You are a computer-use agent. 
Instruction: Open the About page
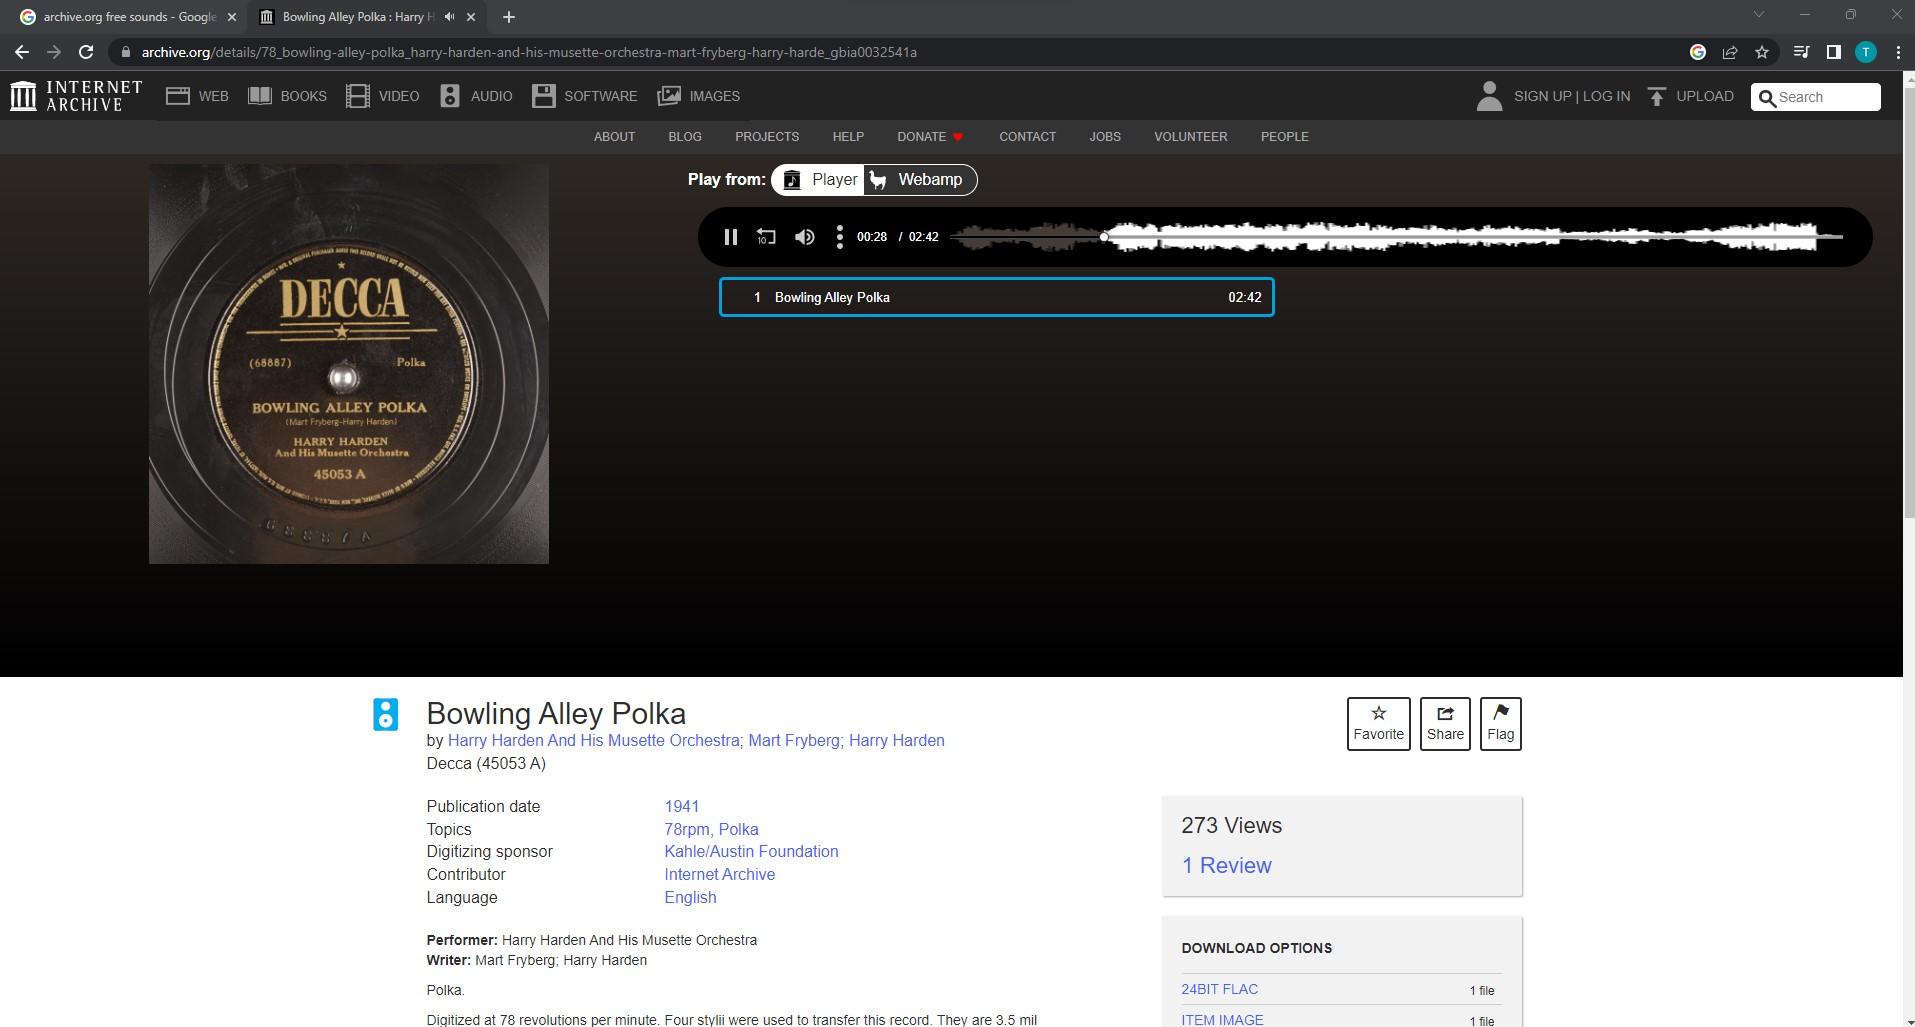pyautogui.click(x=614, y=137)
